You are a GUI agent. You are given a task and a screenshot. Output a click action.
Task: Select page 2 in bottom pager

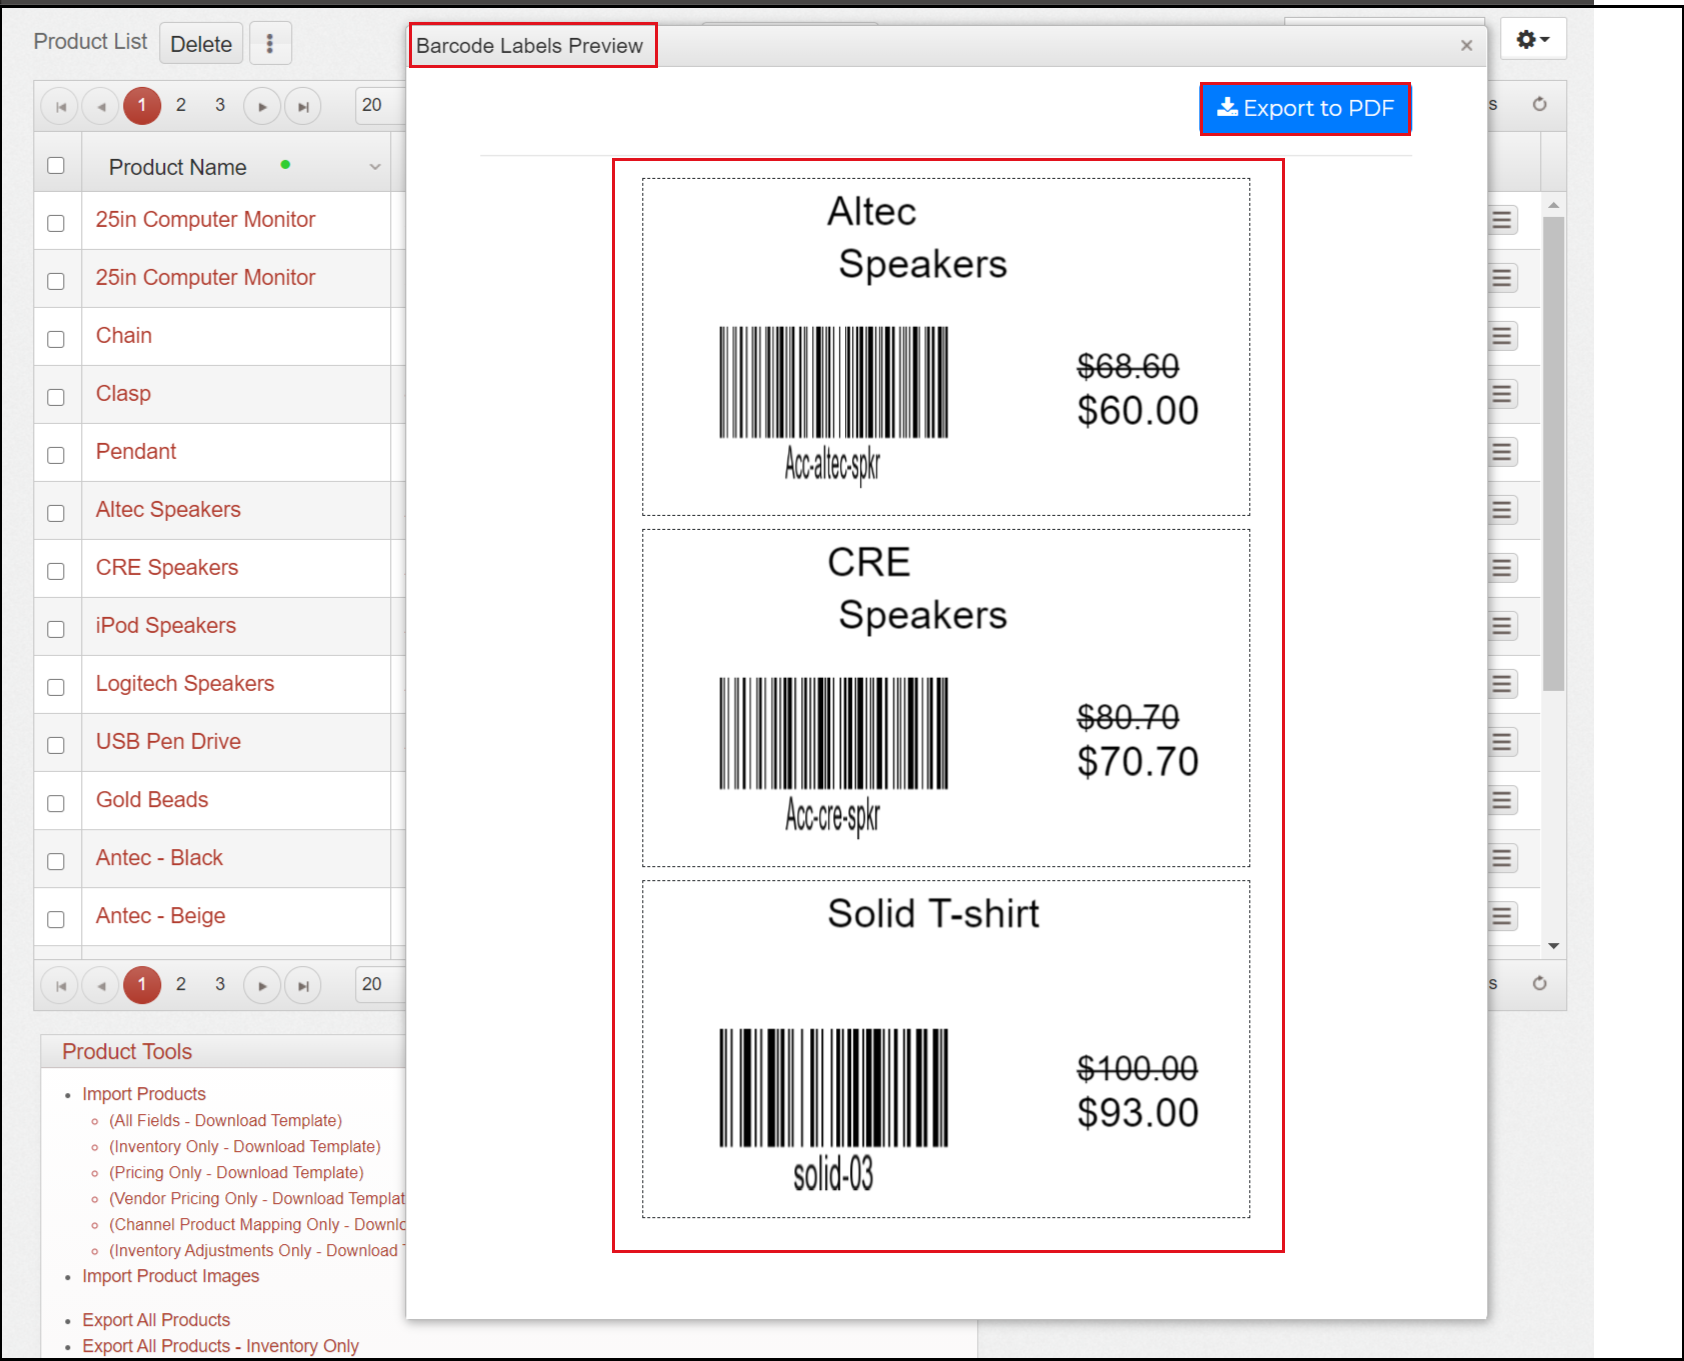181,984
